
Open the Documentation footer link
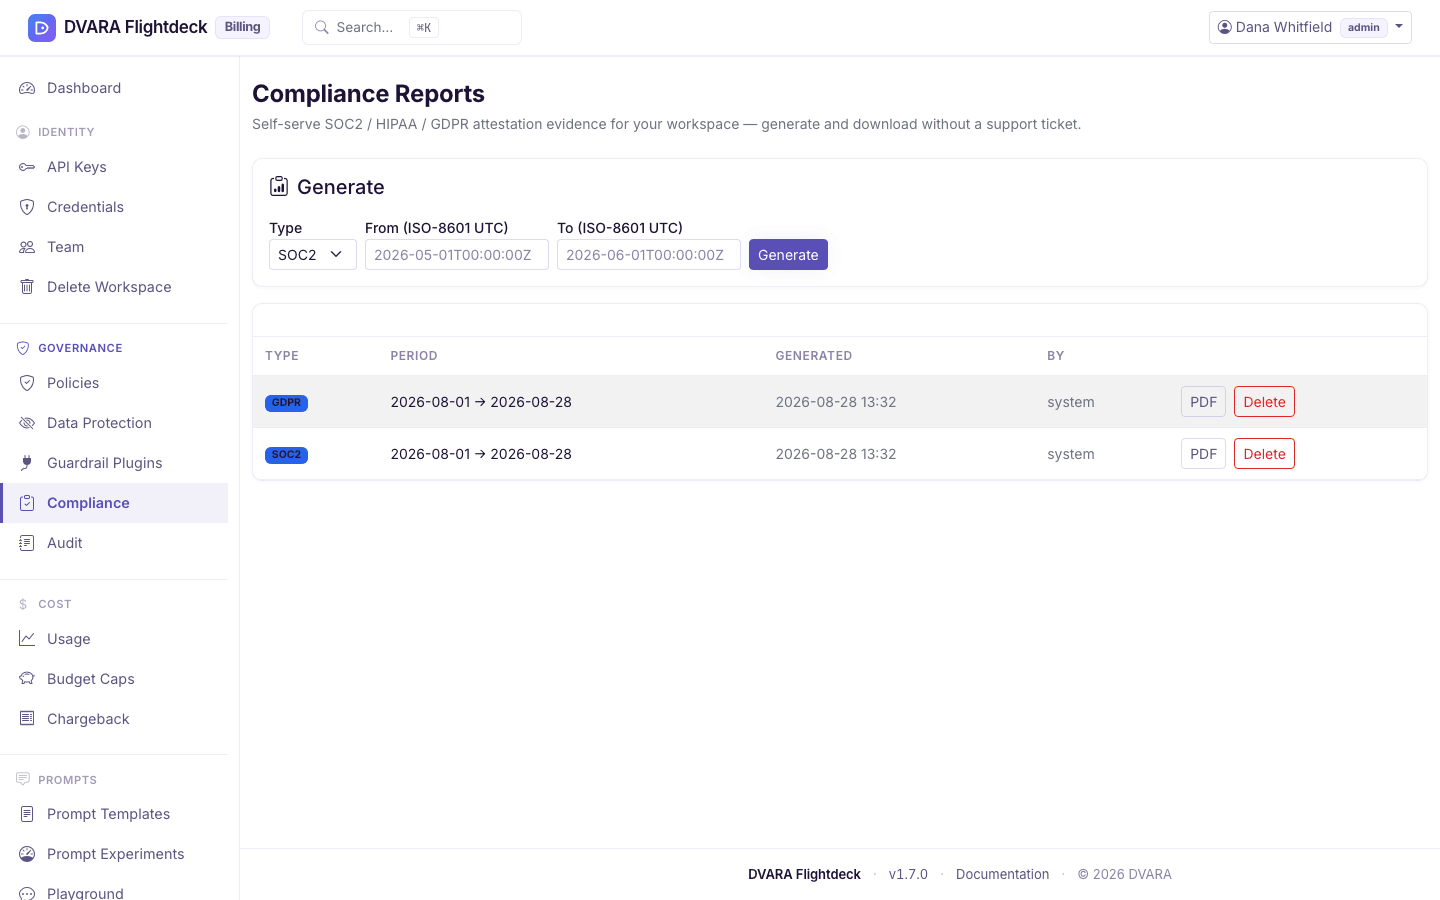tap(1002, 874)
